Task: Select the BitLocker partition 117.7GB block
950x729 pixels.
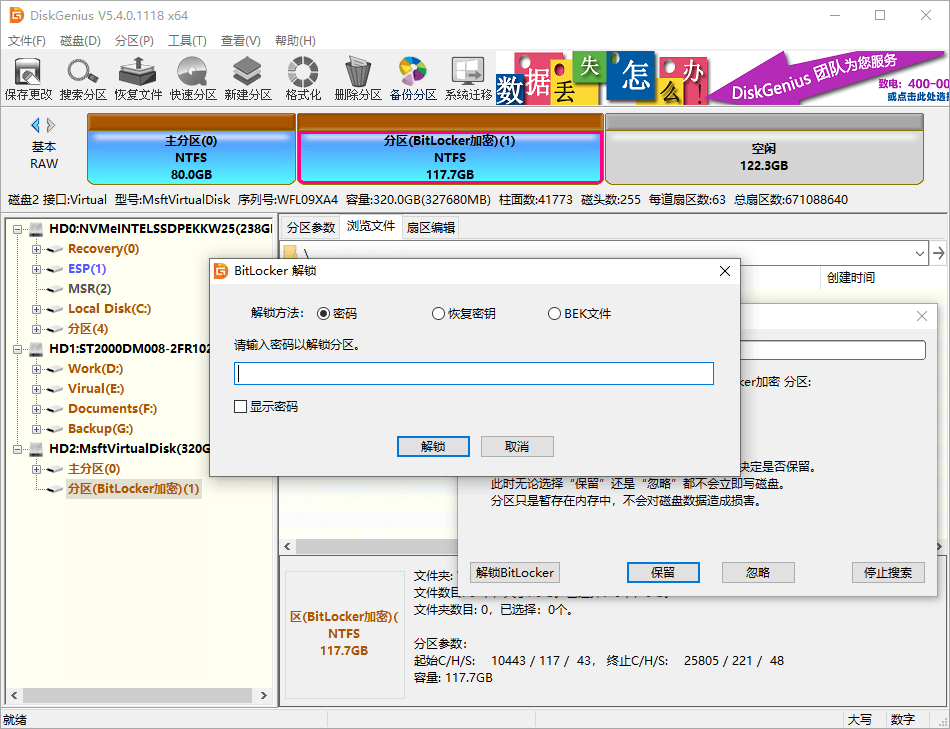Action: (450, 149)
